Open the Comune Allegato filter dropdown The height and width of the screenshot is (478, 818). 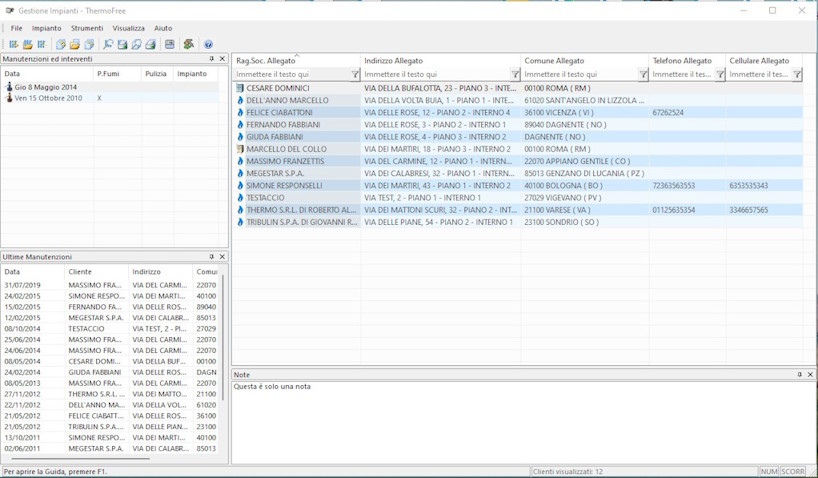click(x=643, y=75)
